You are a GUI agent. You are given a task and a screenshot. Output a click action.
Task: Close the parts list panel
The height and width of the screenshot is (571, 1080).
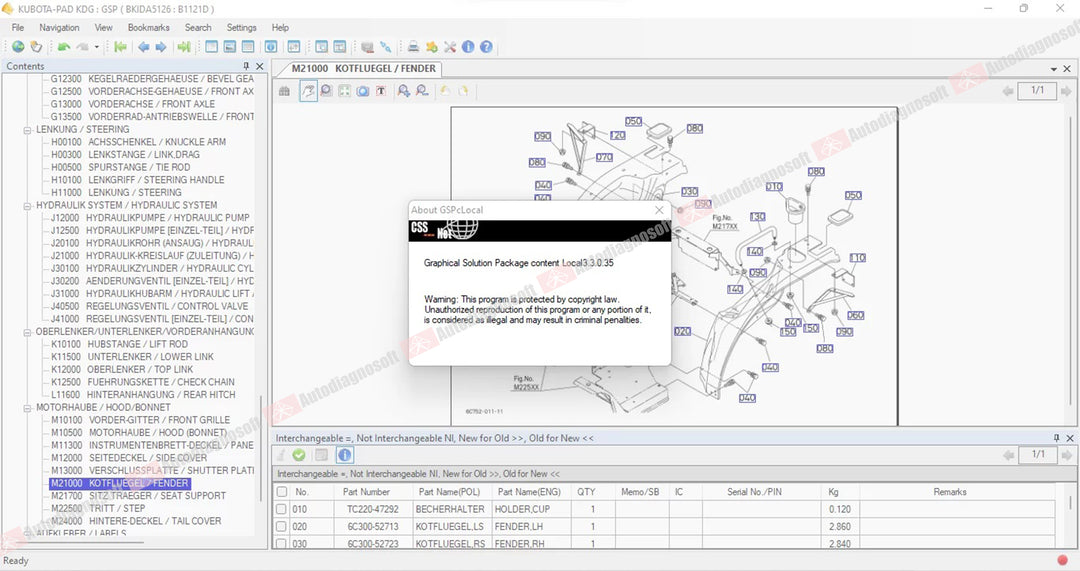tap(1070, 438)
